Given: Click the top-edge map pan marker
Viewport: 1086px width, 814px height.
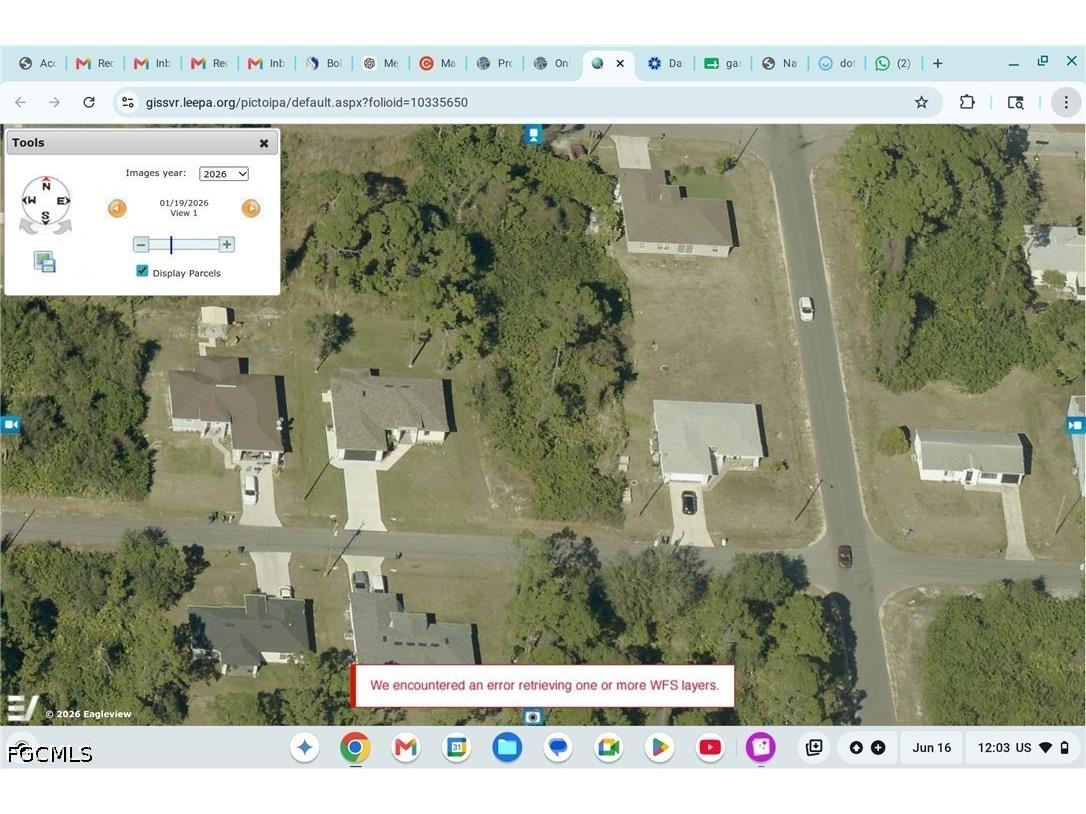Looking at the screenshot, I should pyautogui.click(x=533, y=134).
